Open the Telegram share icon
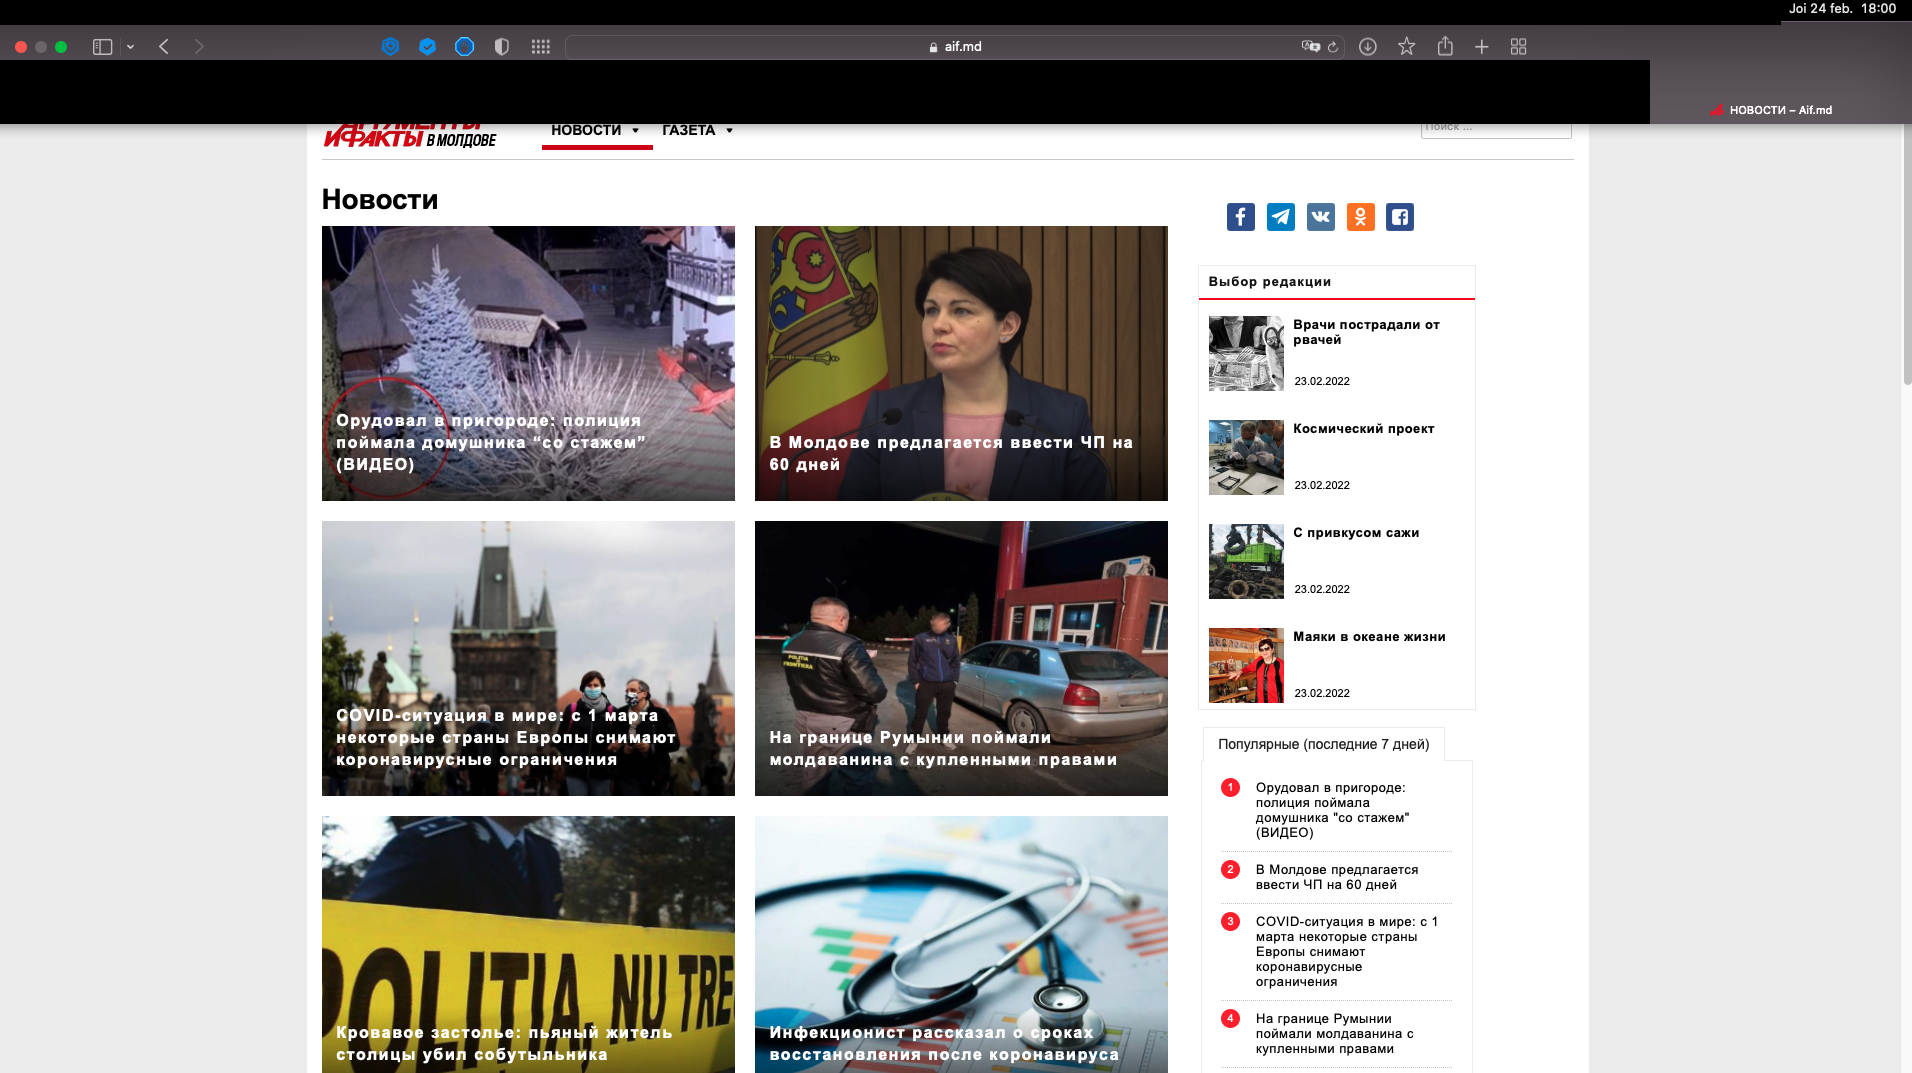Screen dimensions: 1912x1073 pyautogui.click(x=1280, y=217)
